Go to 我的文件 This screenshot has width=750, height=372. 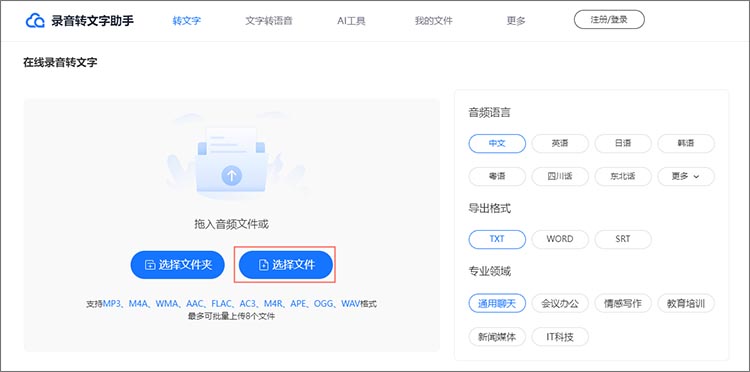(x=433, y=21)
